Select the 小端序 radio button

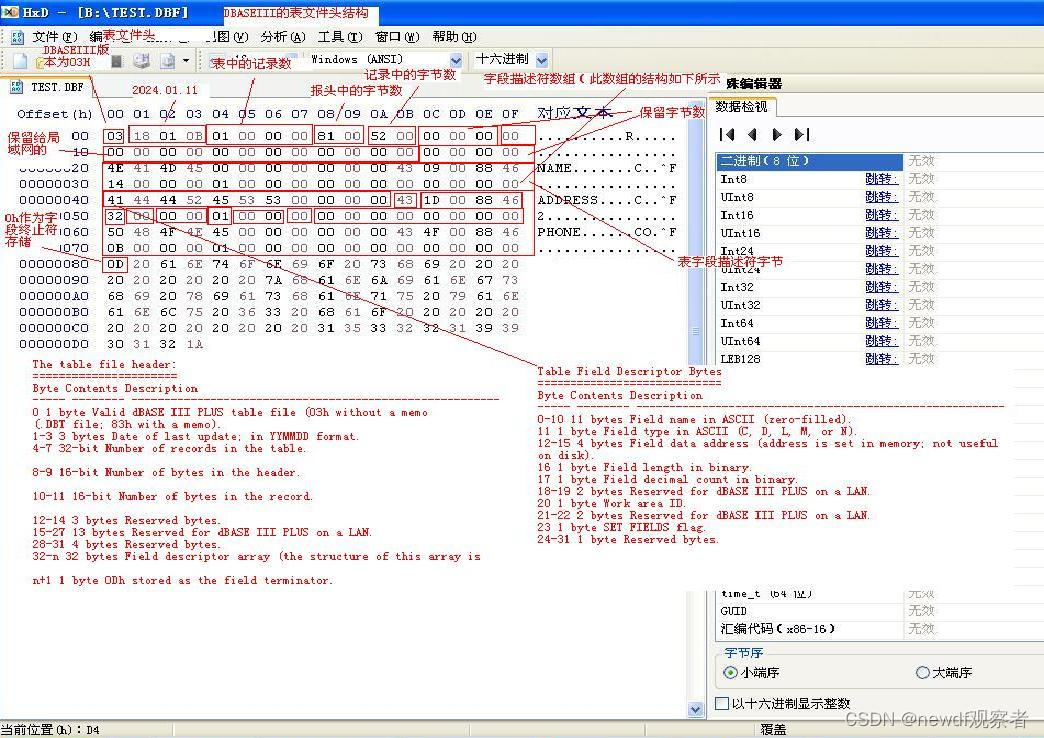[x=731, y=672]
